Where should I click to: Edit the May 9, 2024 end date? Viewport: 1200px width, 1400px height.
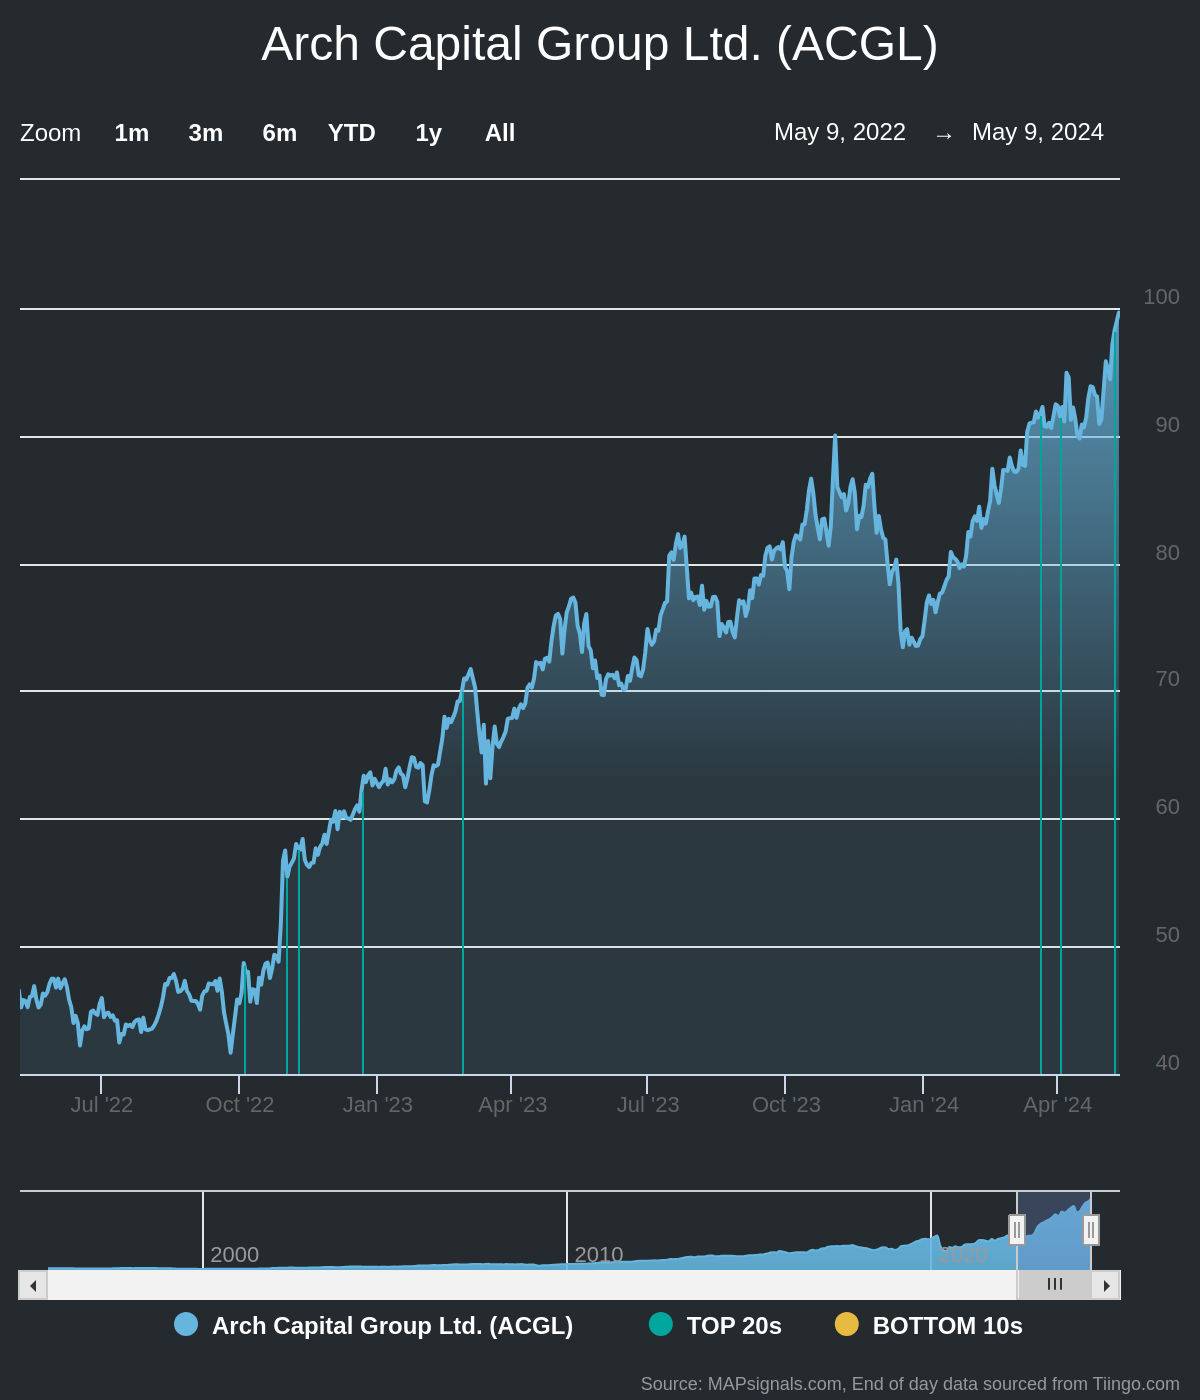(1038, 132)
